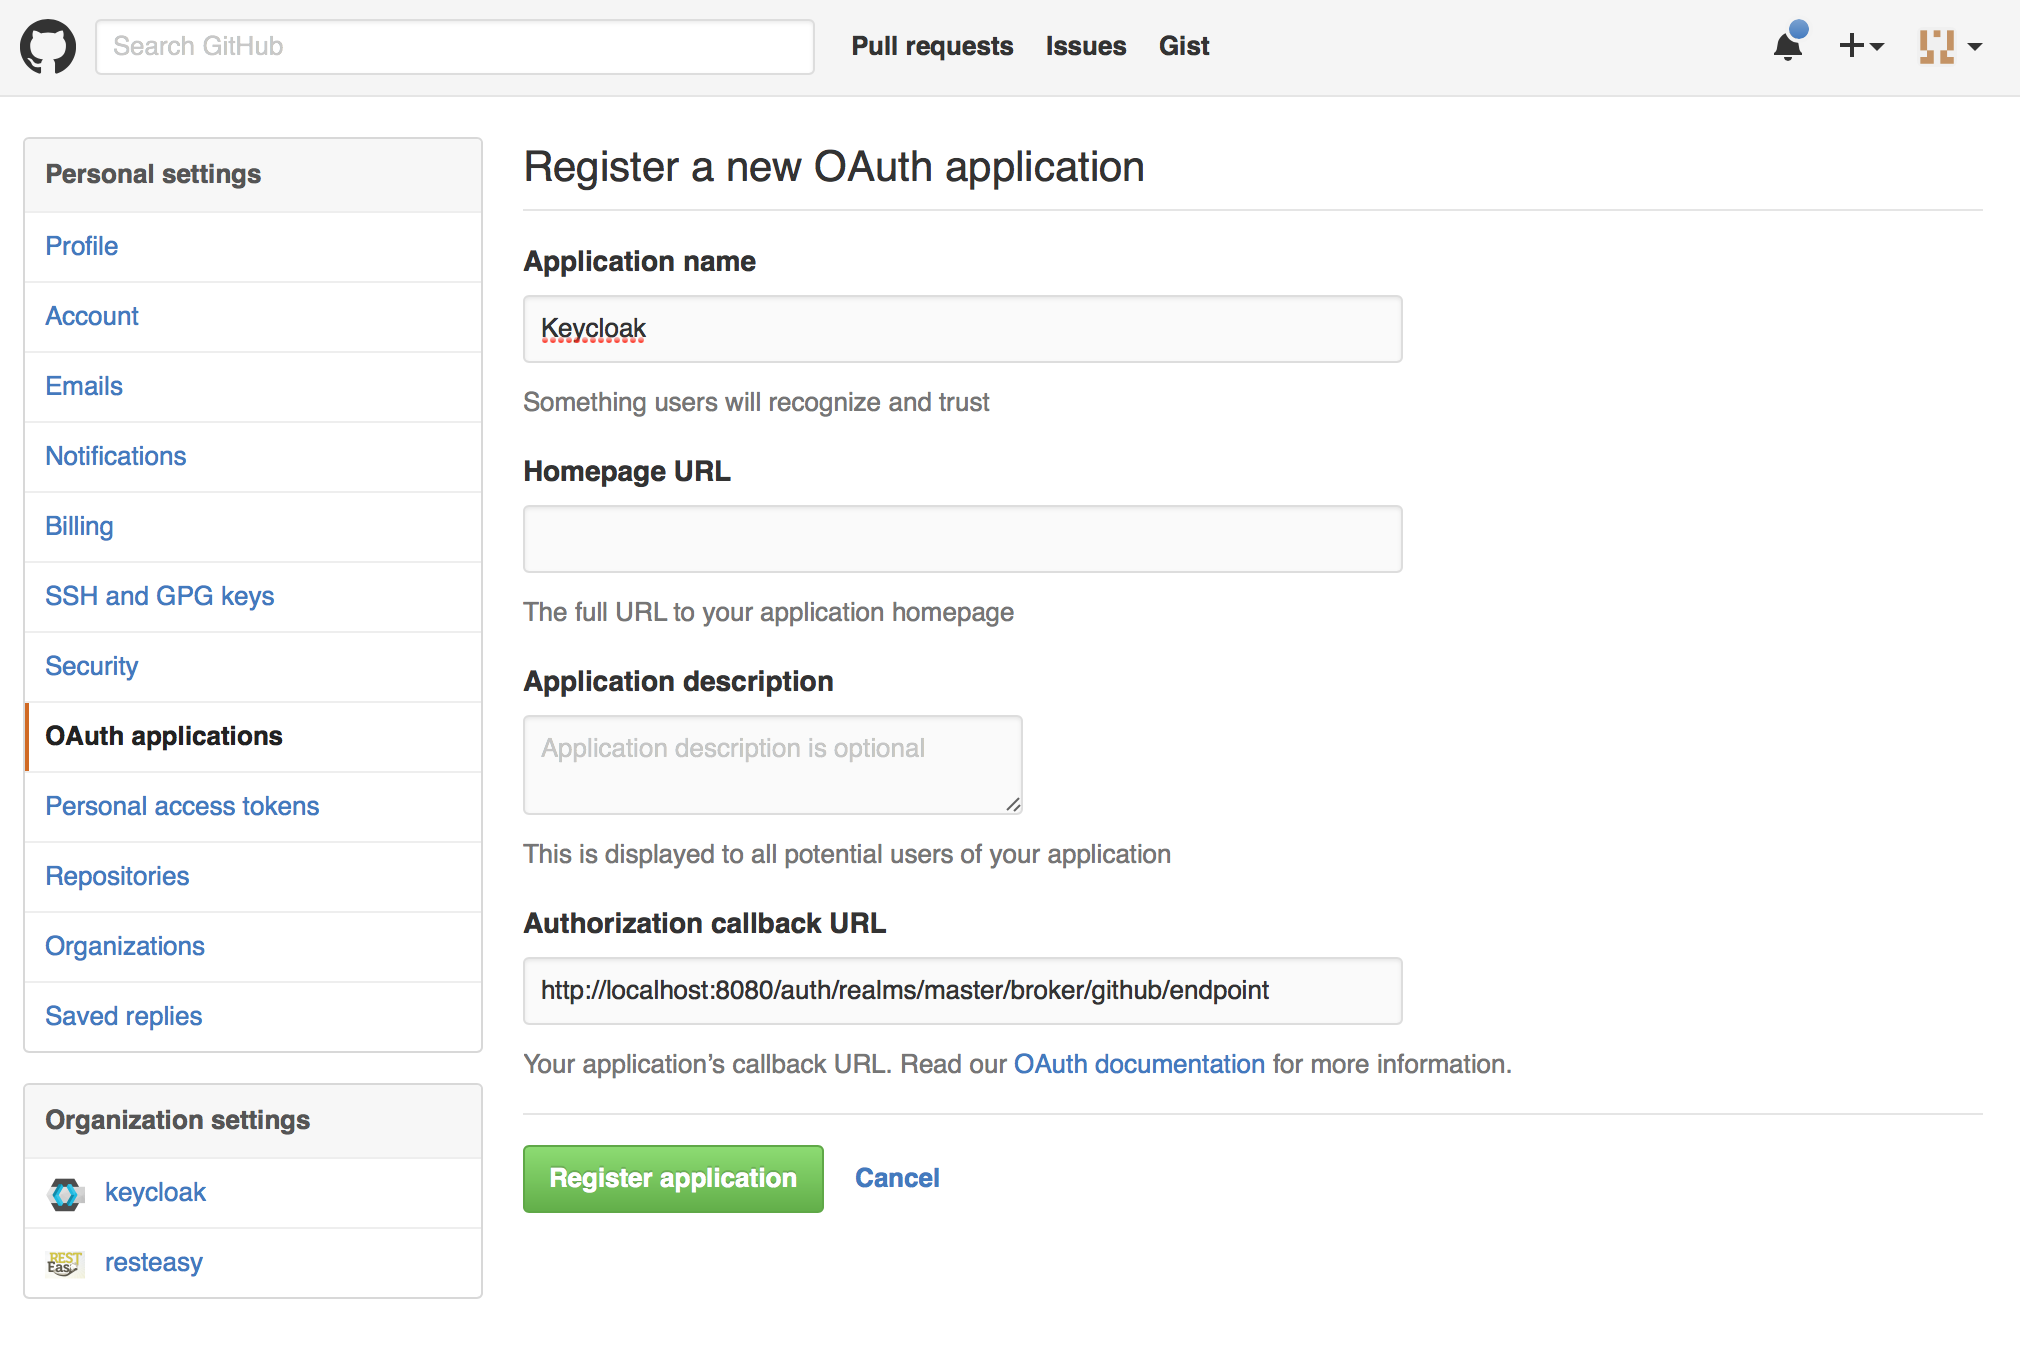Screen dimensions: 2020x1347
Task: Click the resteasy organization icon
Action: pos(65,1263)
